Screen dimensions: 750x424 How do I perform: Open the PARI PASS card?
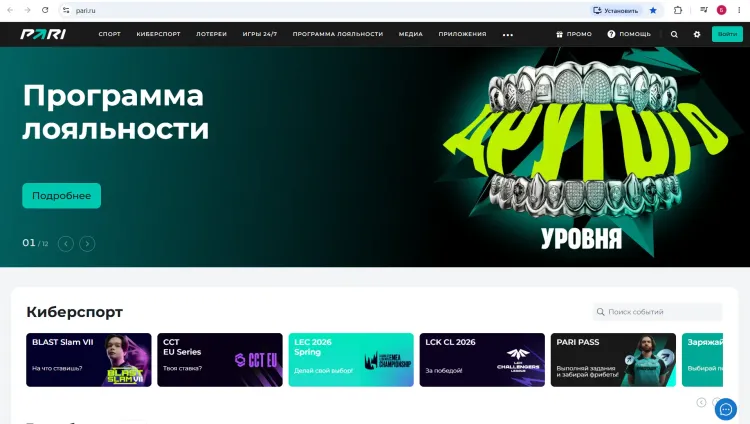[613, 360]
